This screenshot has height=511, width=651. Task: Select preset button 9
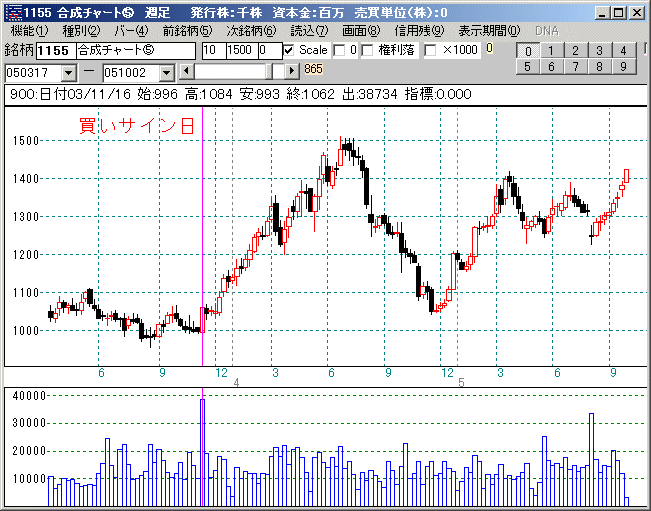point(623,66)
